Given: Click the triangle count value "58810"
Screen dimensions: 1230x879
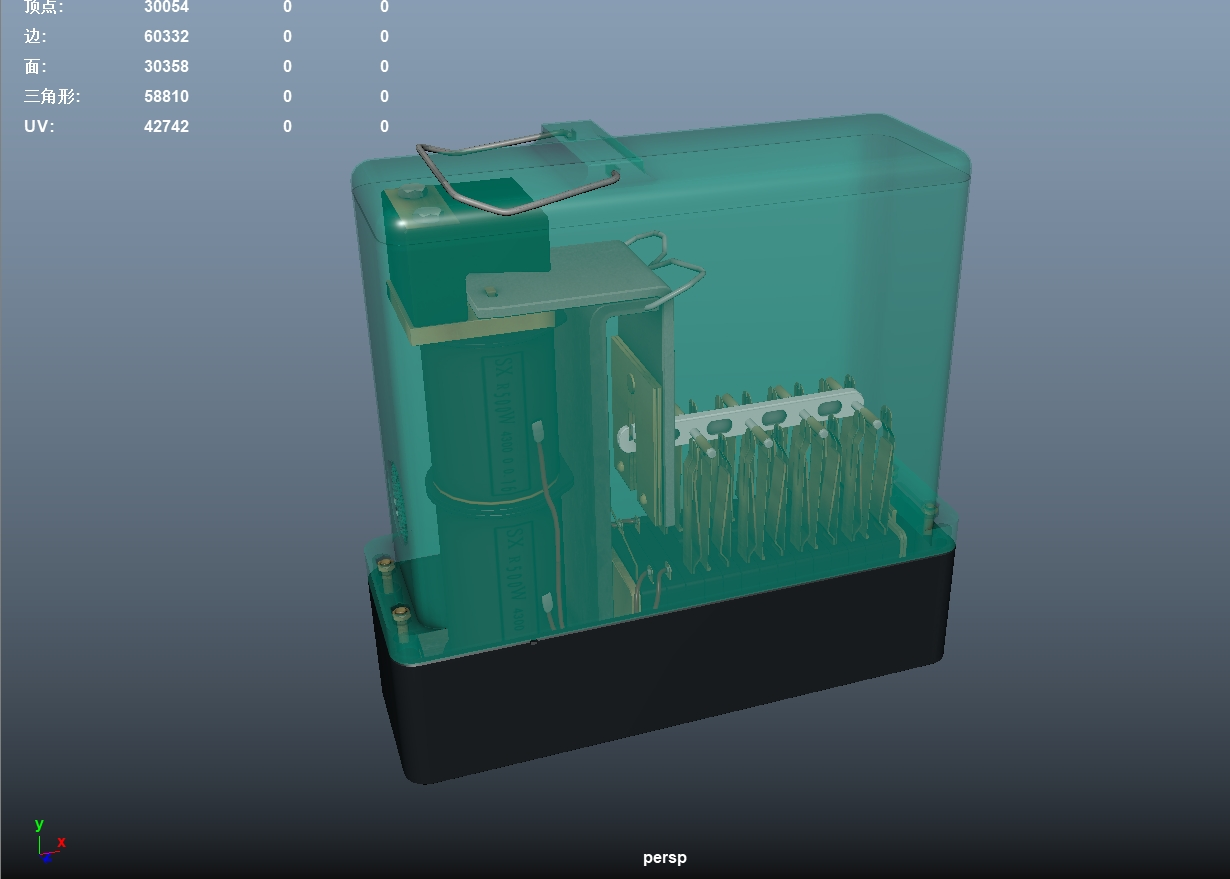Looking at the screenshot, I should click(x=166, y=97).
